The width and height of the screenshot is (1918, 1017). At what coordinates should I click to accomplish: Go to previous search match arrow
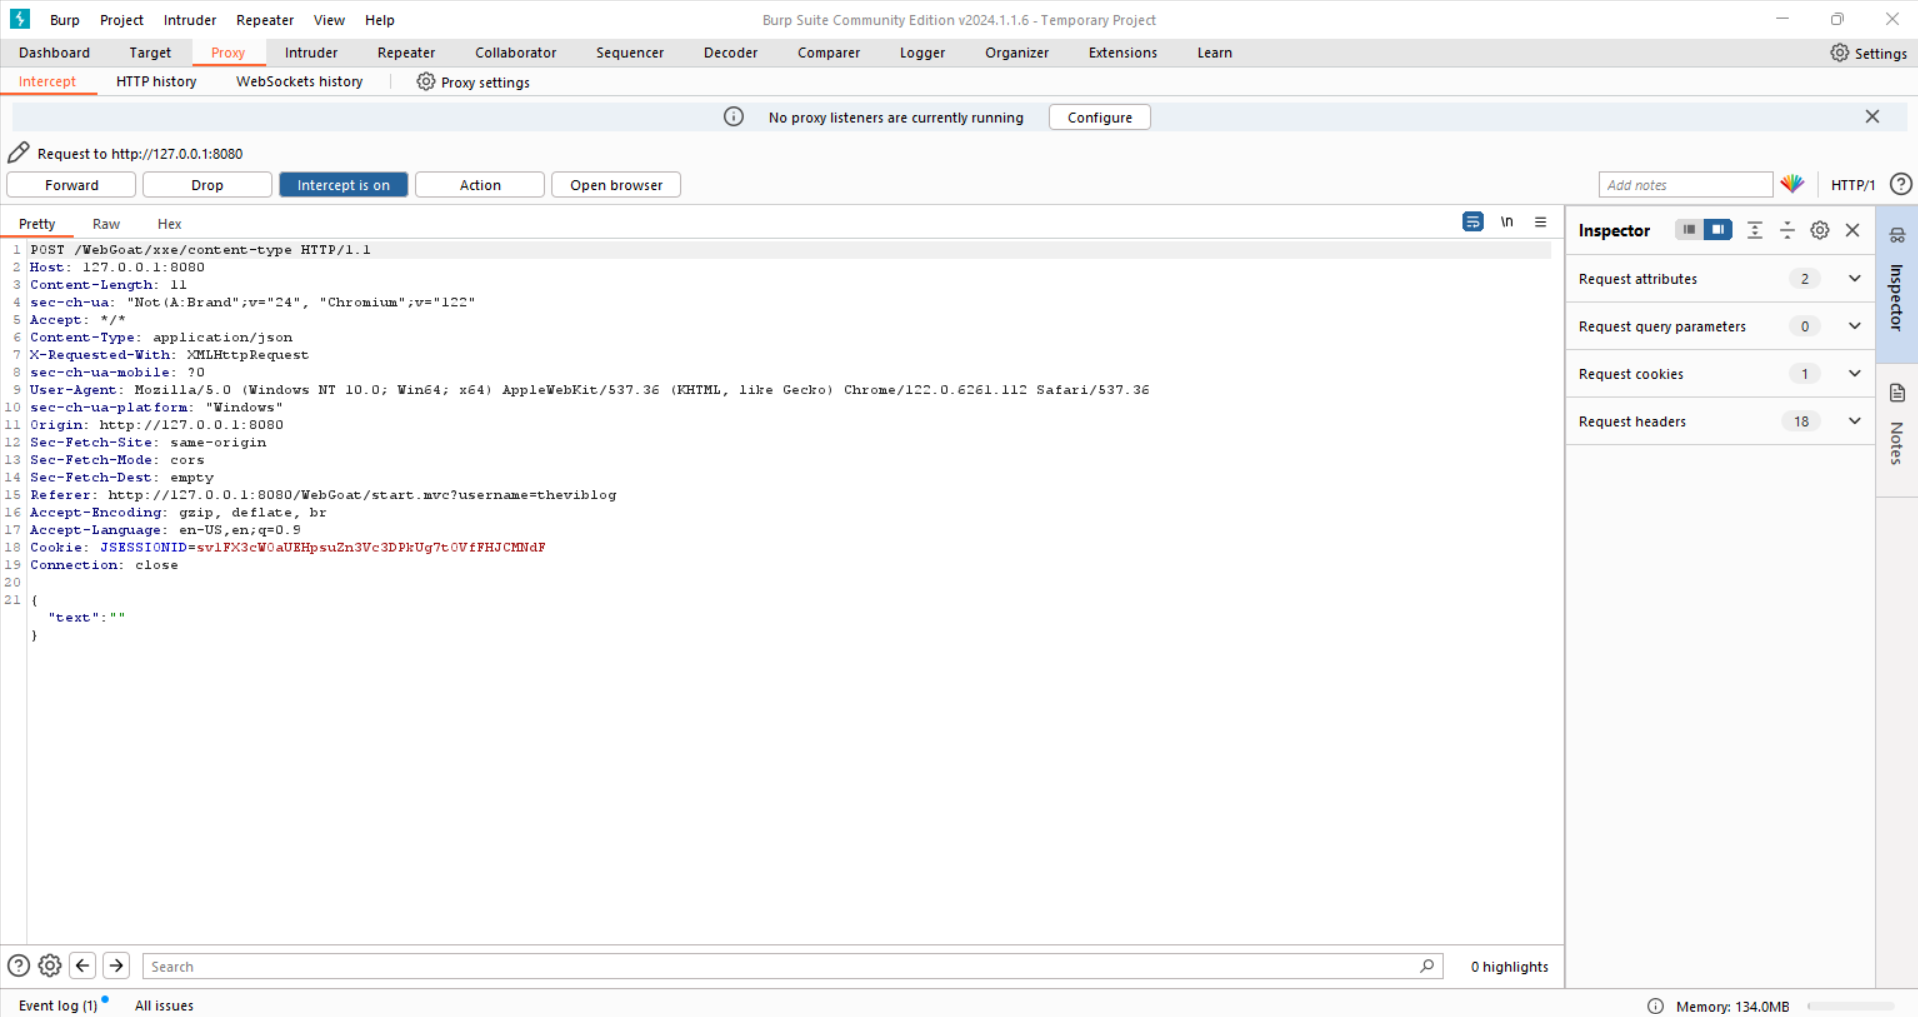83,966
